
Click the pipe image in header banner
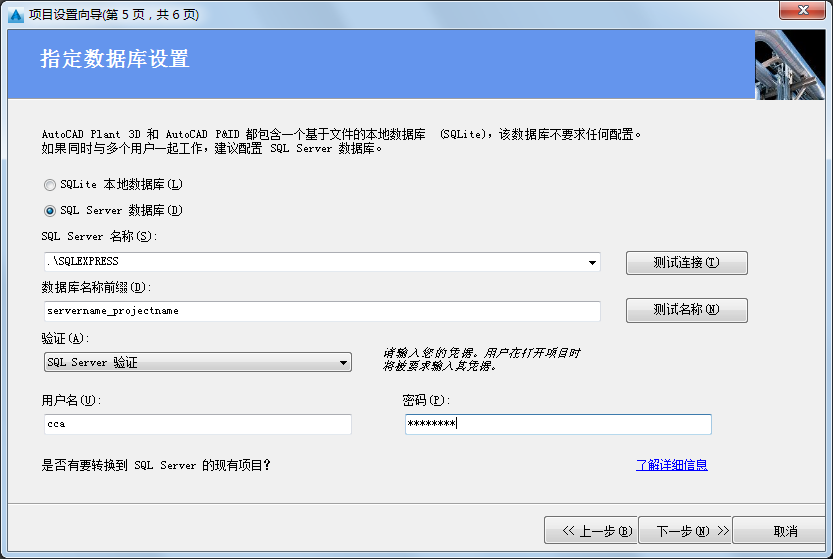(x=790, y=64)
